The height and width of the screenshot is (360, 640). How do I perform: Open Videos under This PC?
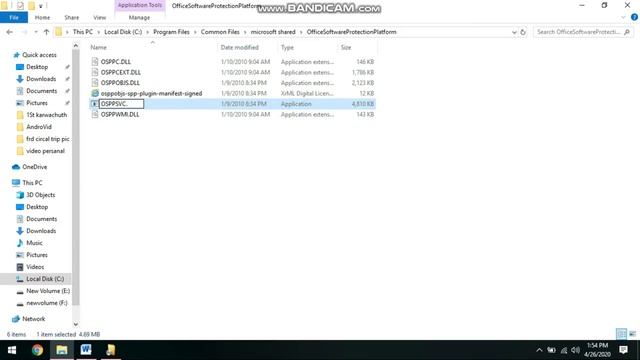click(35, 267)
